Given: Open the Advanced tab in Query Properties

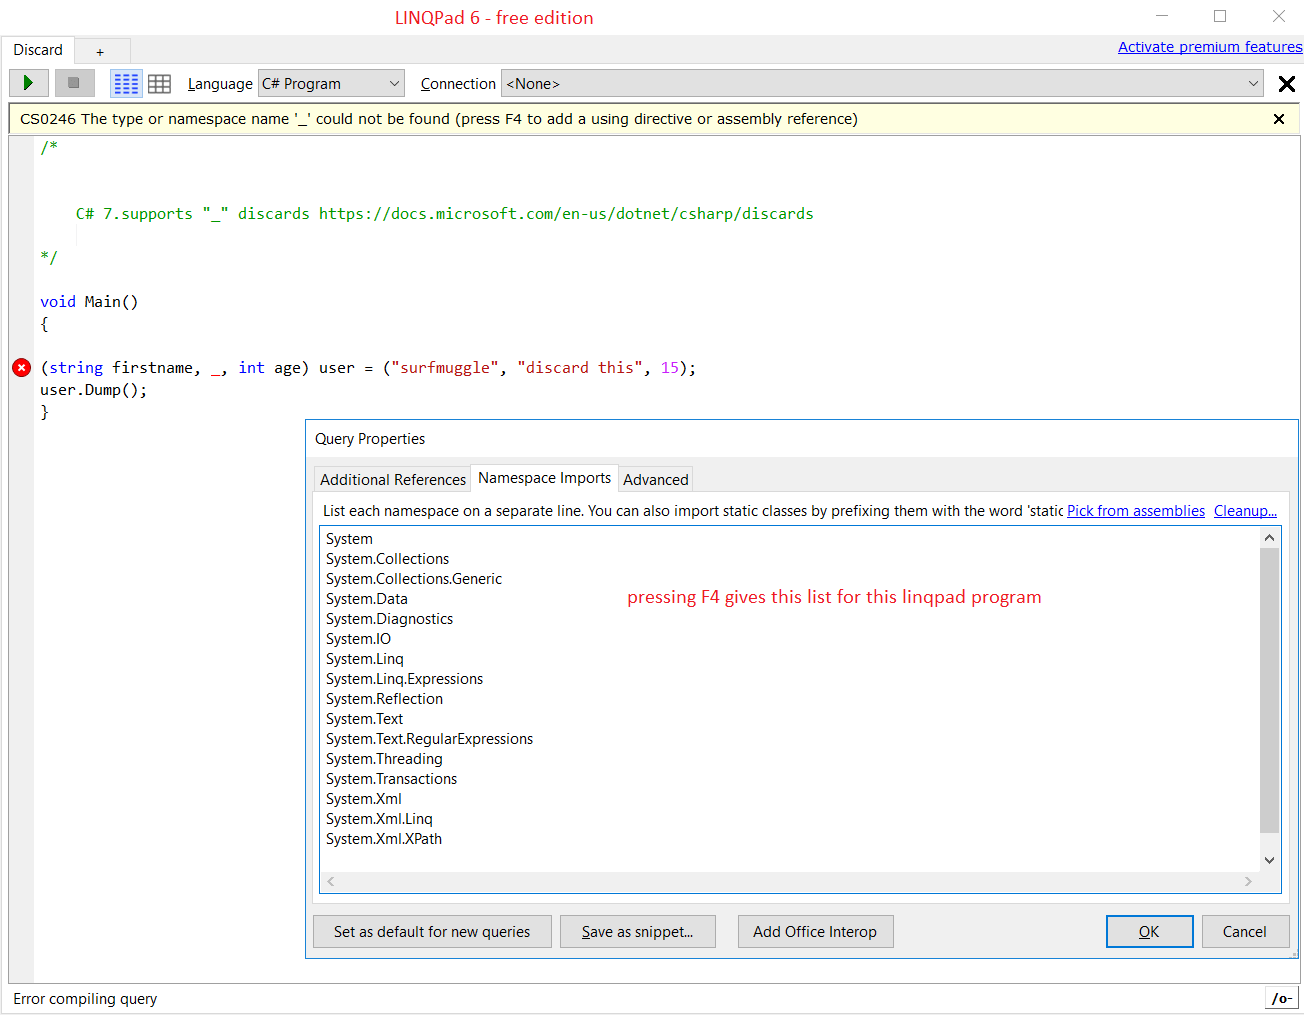Looking at the screenshot, I should coord(656,480).
